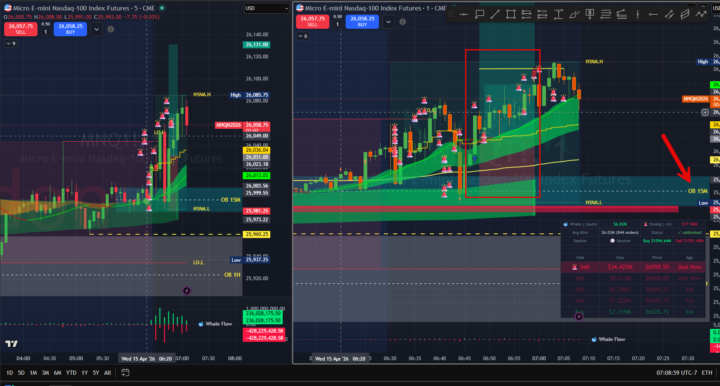Select the 6M time range
The image size is (720, 386).
(x=57, y=373)
